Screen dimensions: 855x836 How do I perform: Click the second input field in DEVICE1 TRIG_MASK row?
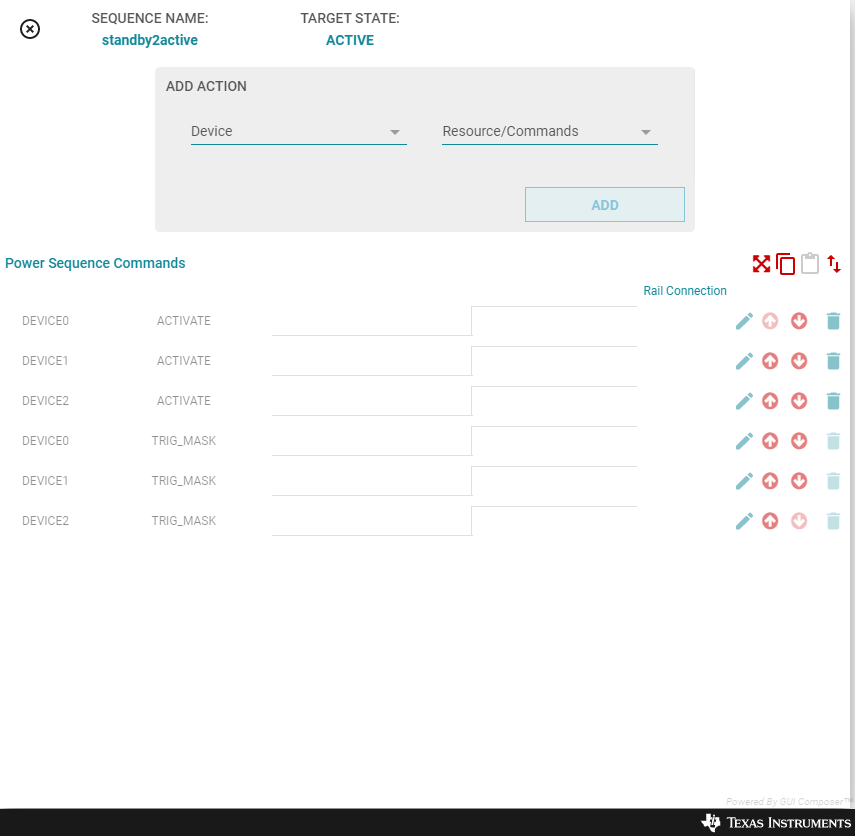point(554,481)
